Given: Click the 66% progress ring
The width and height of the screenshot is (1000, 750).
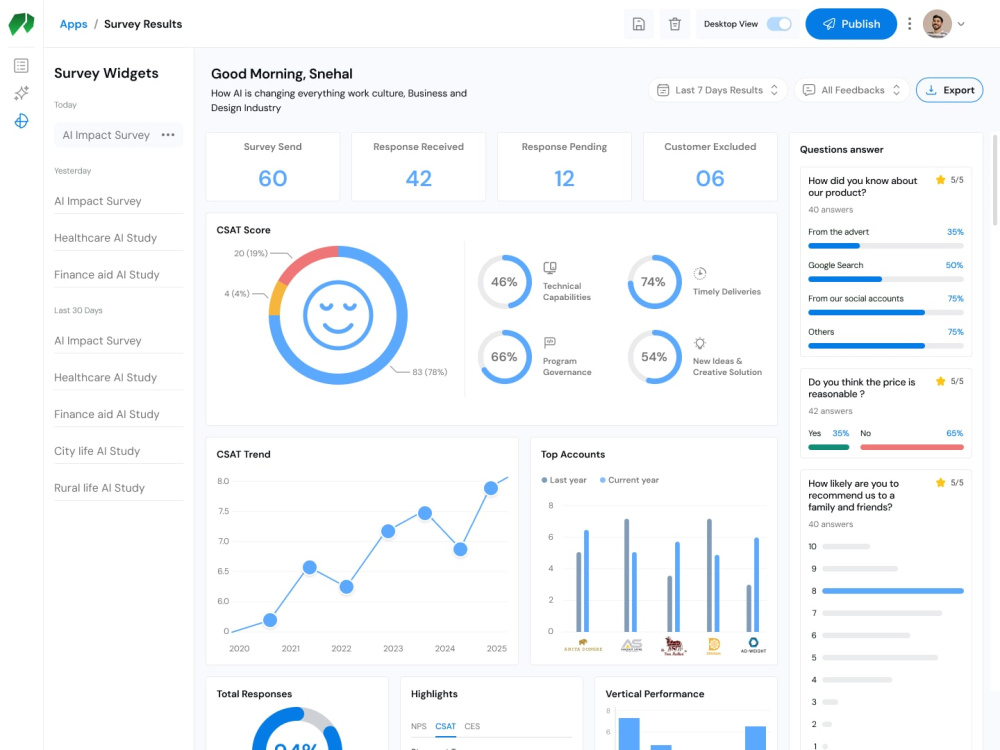Looking at the screenshot, I should [x=504, y=357].
